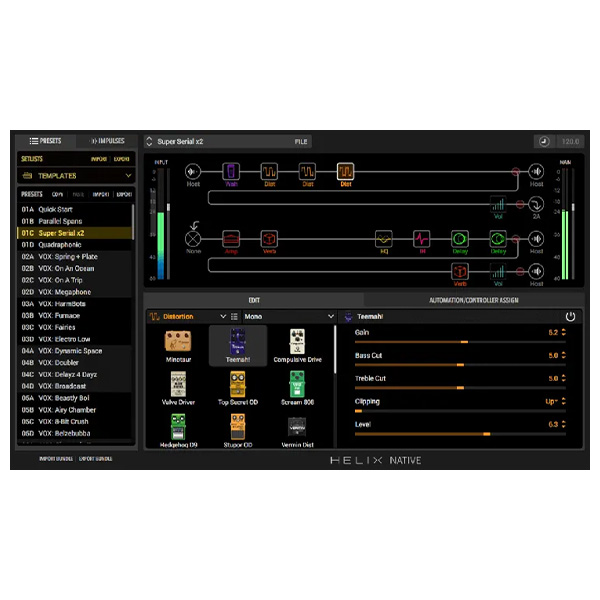Choose the Teemah! pedal model
The image size is (600, 600).
pos(238,346)
